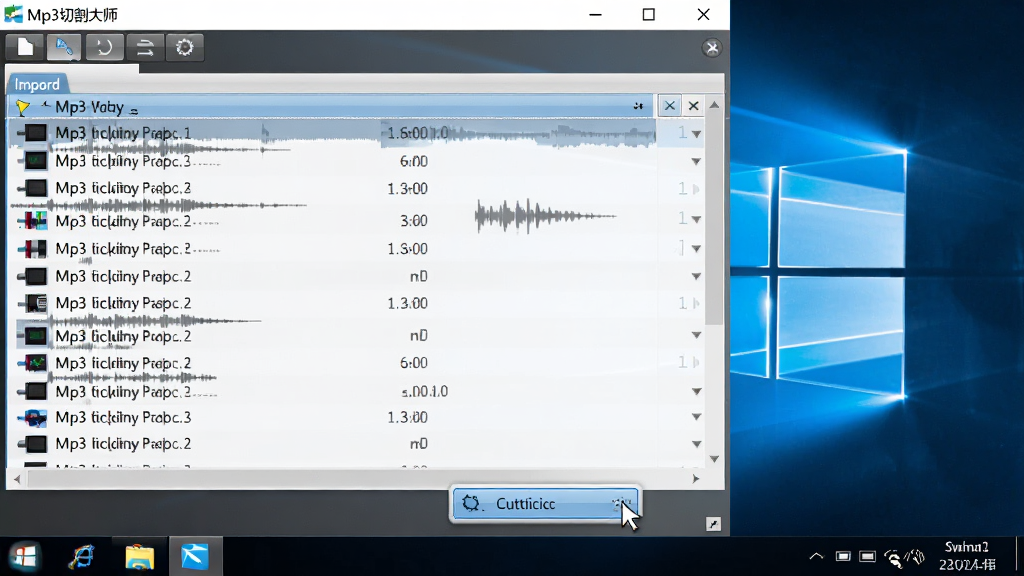Click the Mp3切割大师 title bar app icon
The width and height of the screenshot is (1024, 576).
coord(13,14)
